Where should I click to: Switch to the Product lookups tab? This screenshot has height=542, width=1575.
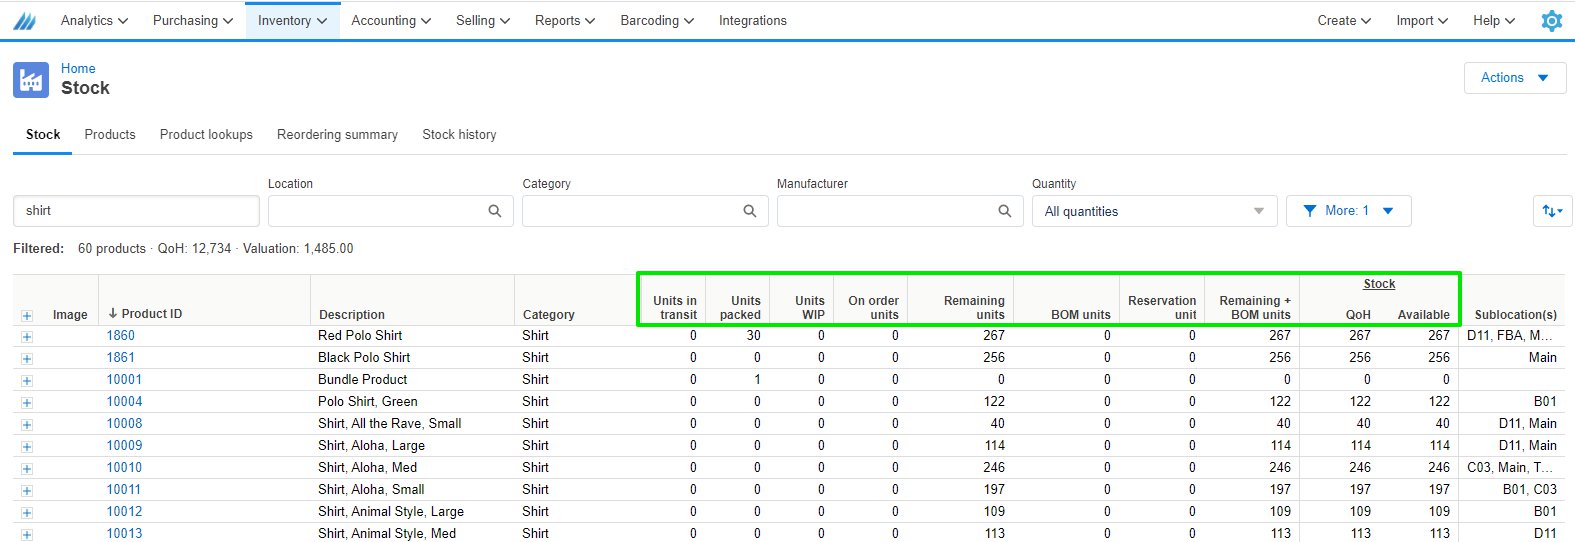[x=206, y=134]
